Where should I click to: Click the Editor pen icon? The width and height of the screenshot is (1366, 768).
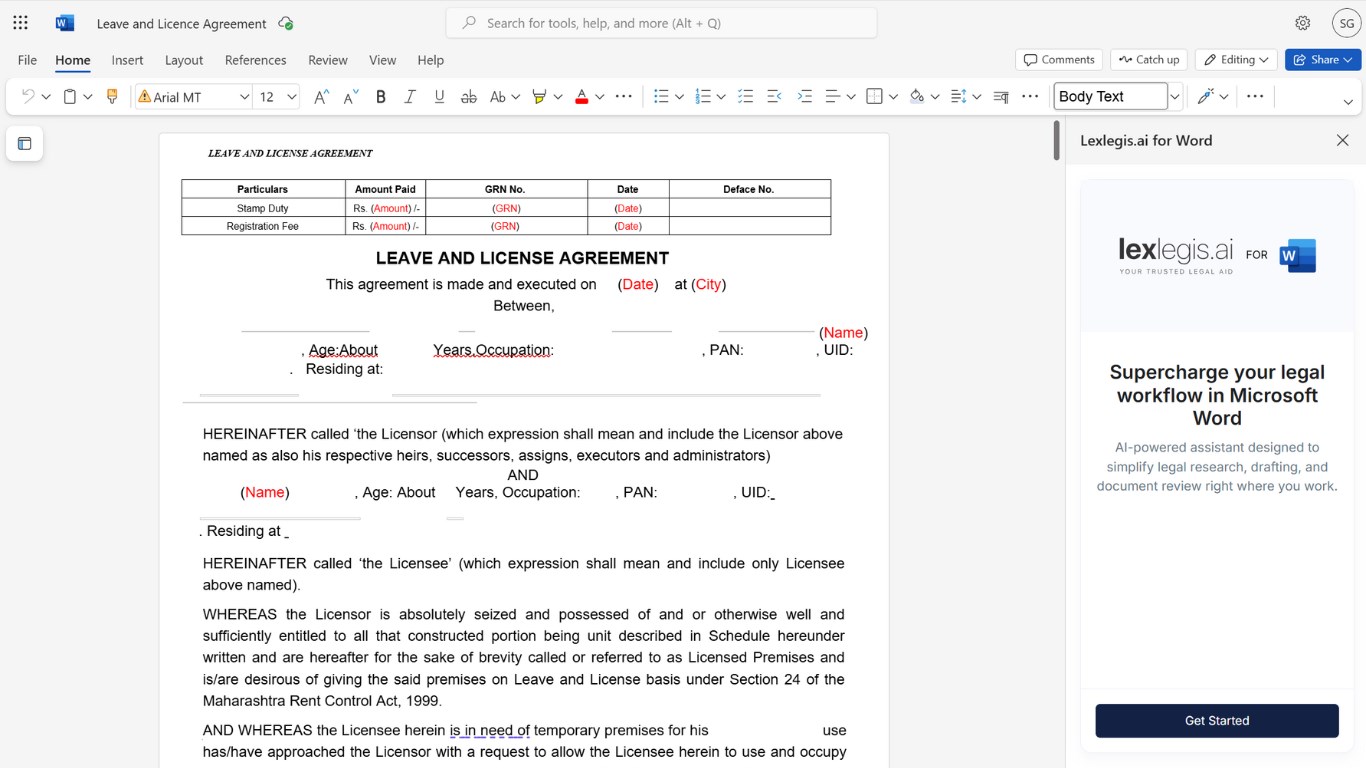click(x=1205, y=97)
